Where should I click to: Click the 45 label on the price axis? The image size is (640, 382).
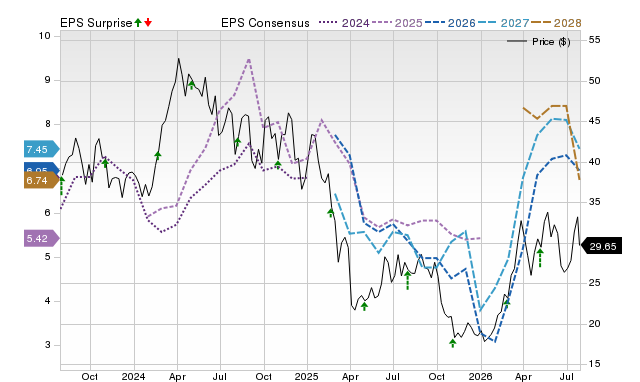tap(595, 121)
